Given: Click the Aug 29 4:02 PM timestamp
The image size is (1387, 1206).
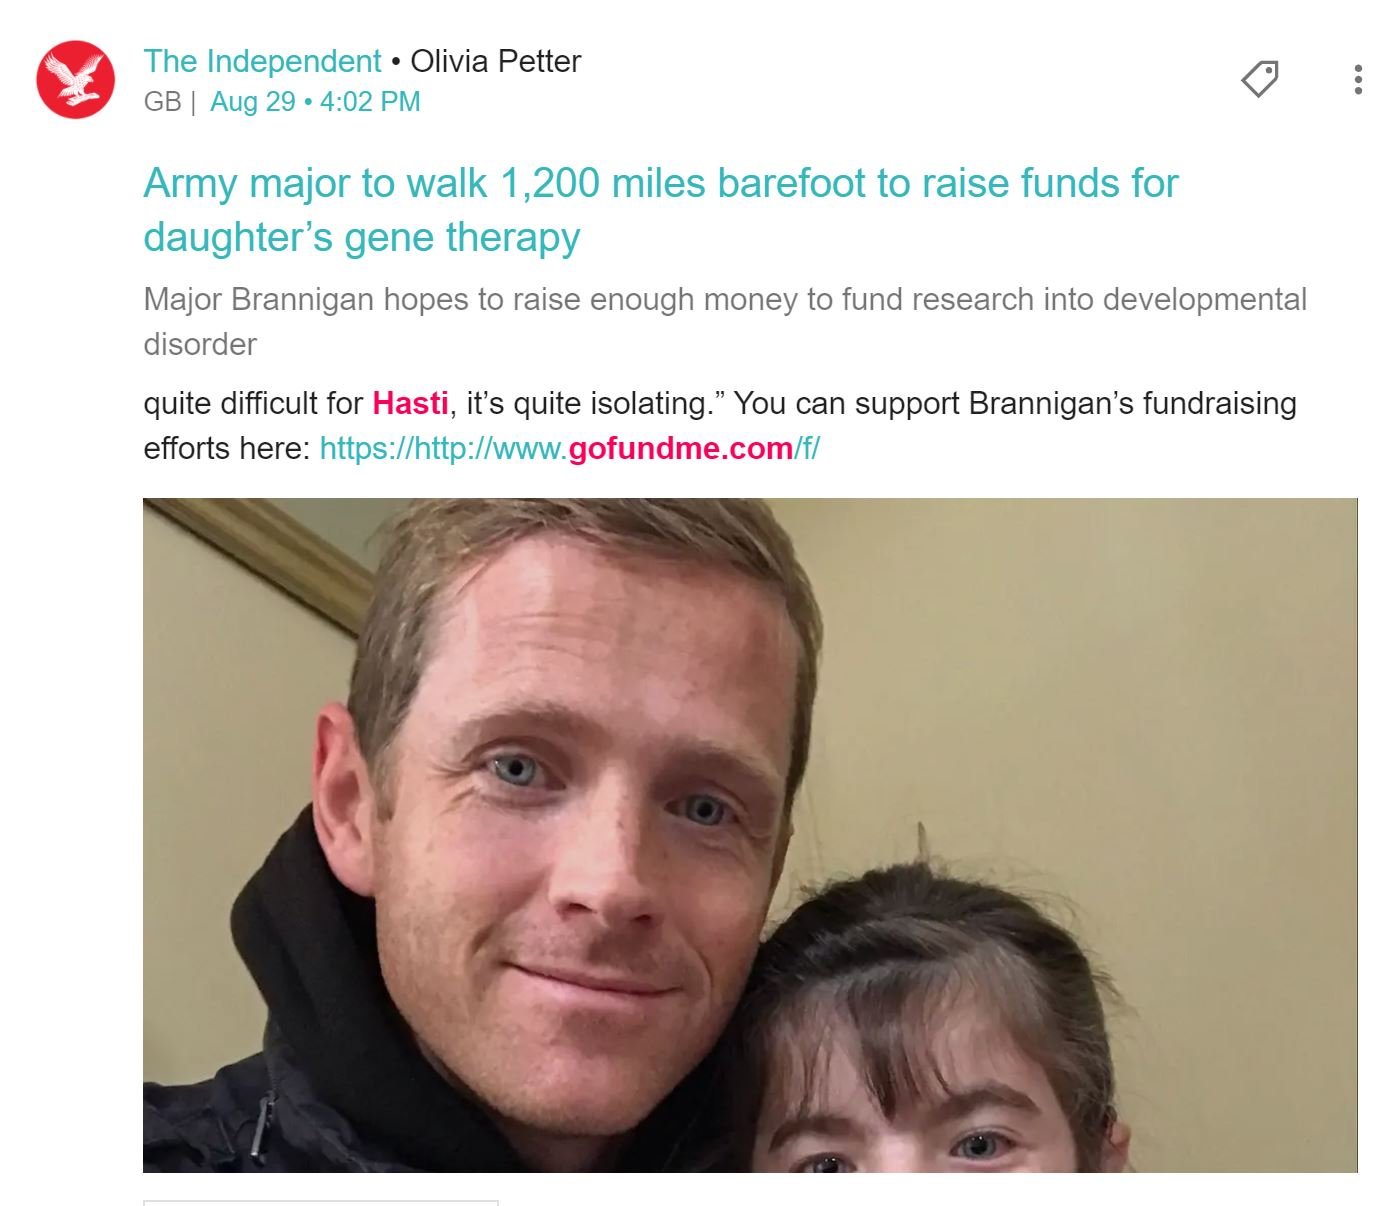Looking at the screenshot, I should point(315,102).
